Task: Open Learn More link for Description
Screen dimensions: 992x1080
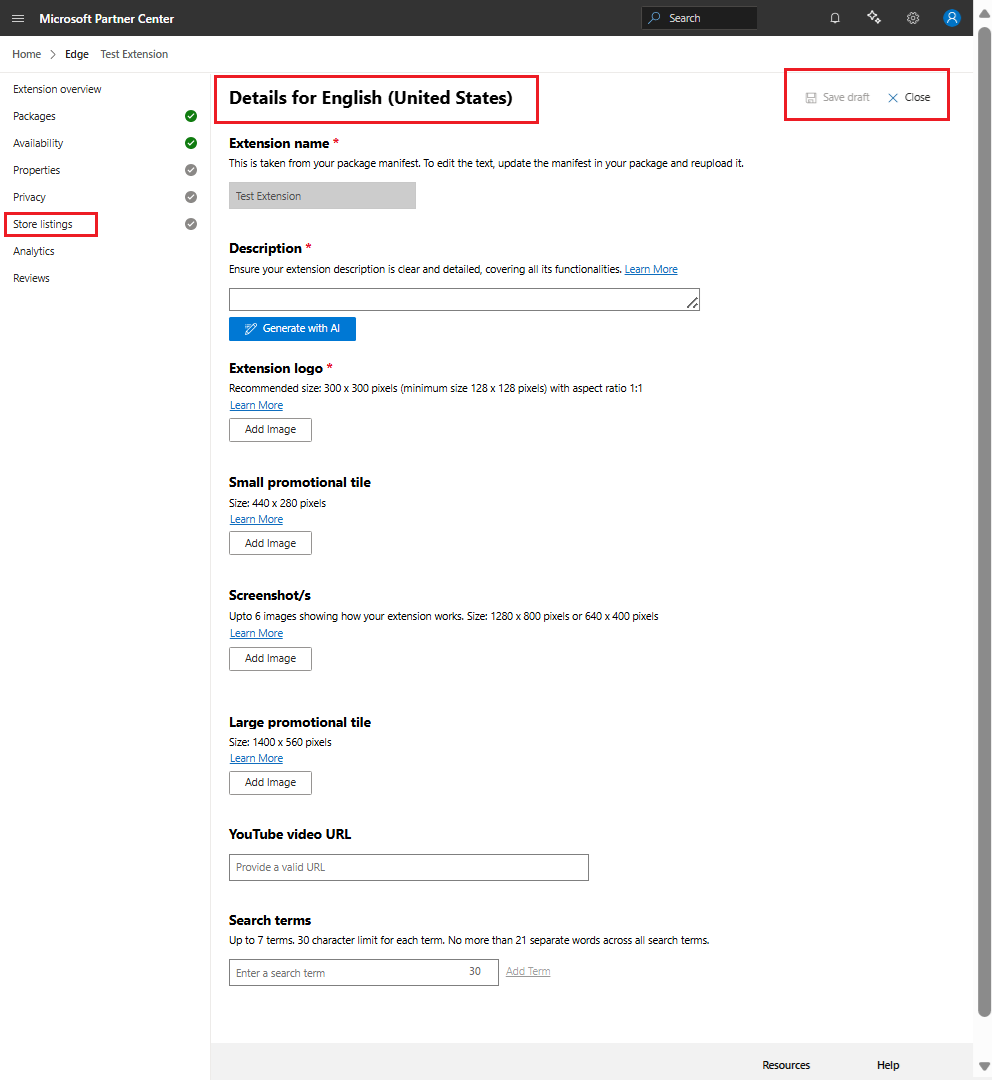Action: pos(651,269)
